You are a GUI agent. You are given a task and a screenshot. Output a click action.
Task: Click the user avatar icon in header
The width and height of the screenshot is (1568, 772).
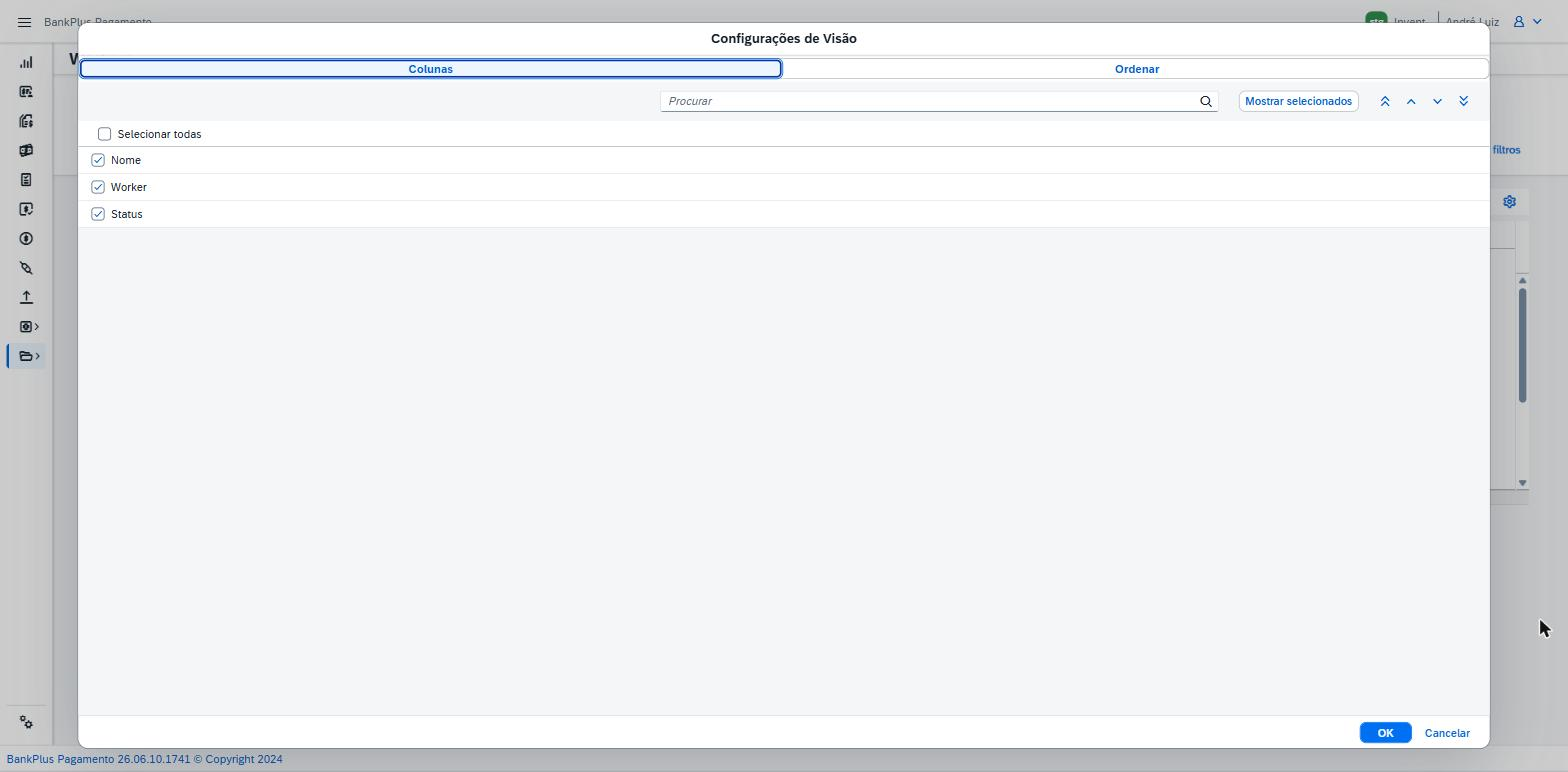[1518, 21]
